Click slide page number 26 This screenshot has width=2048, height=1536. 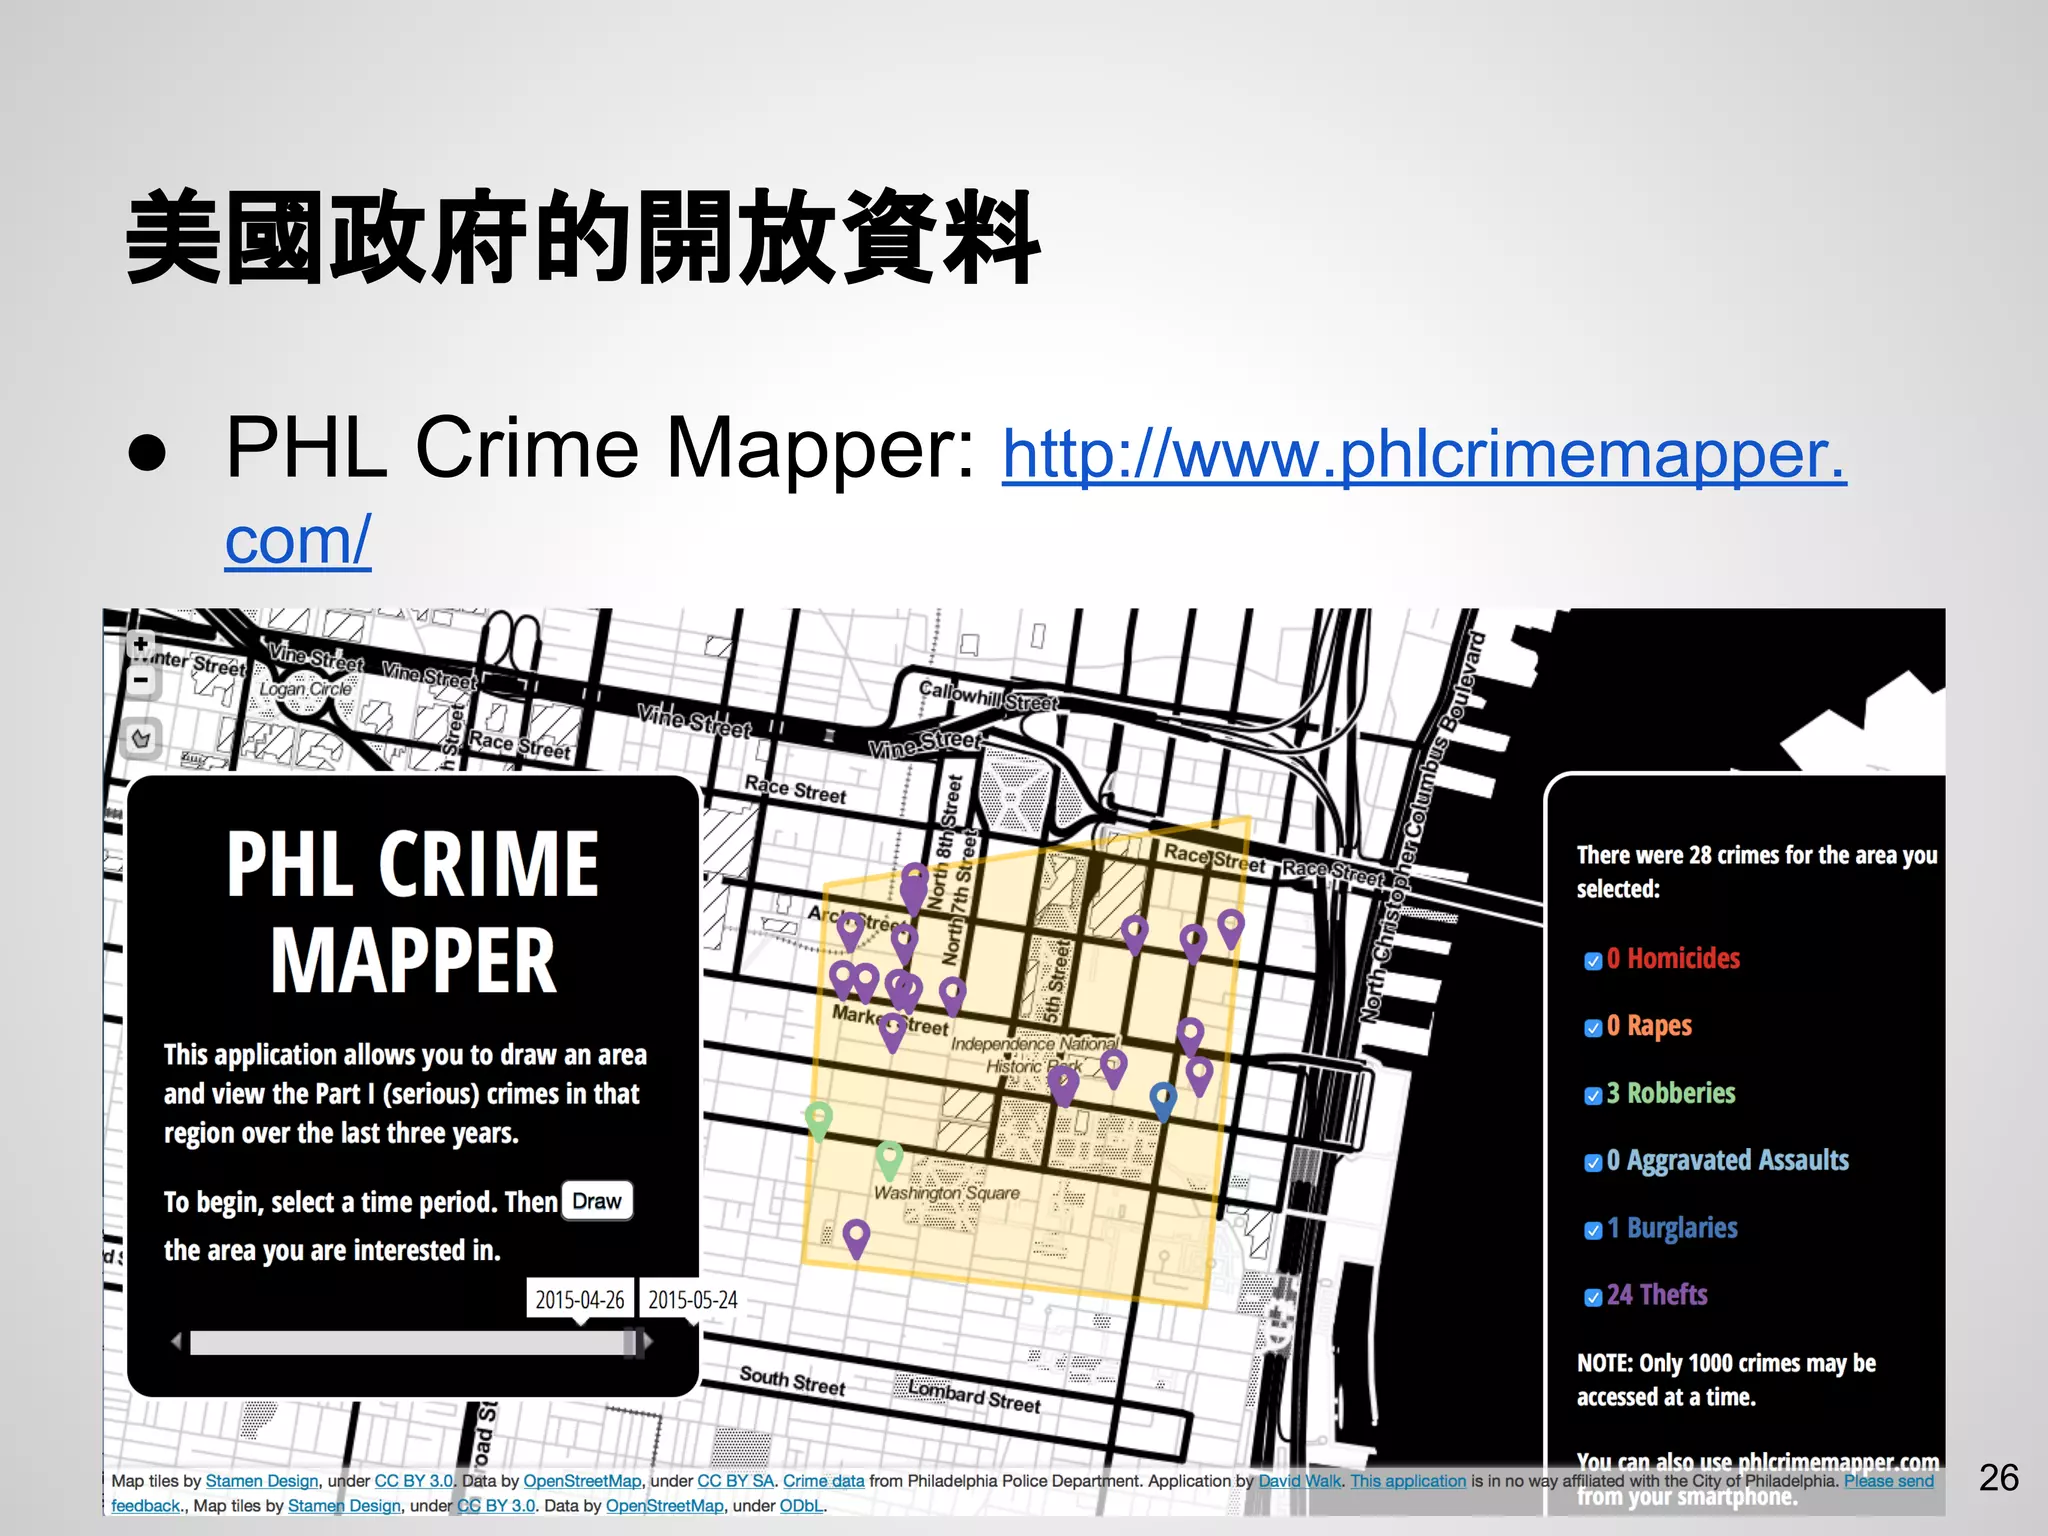1999,1478
